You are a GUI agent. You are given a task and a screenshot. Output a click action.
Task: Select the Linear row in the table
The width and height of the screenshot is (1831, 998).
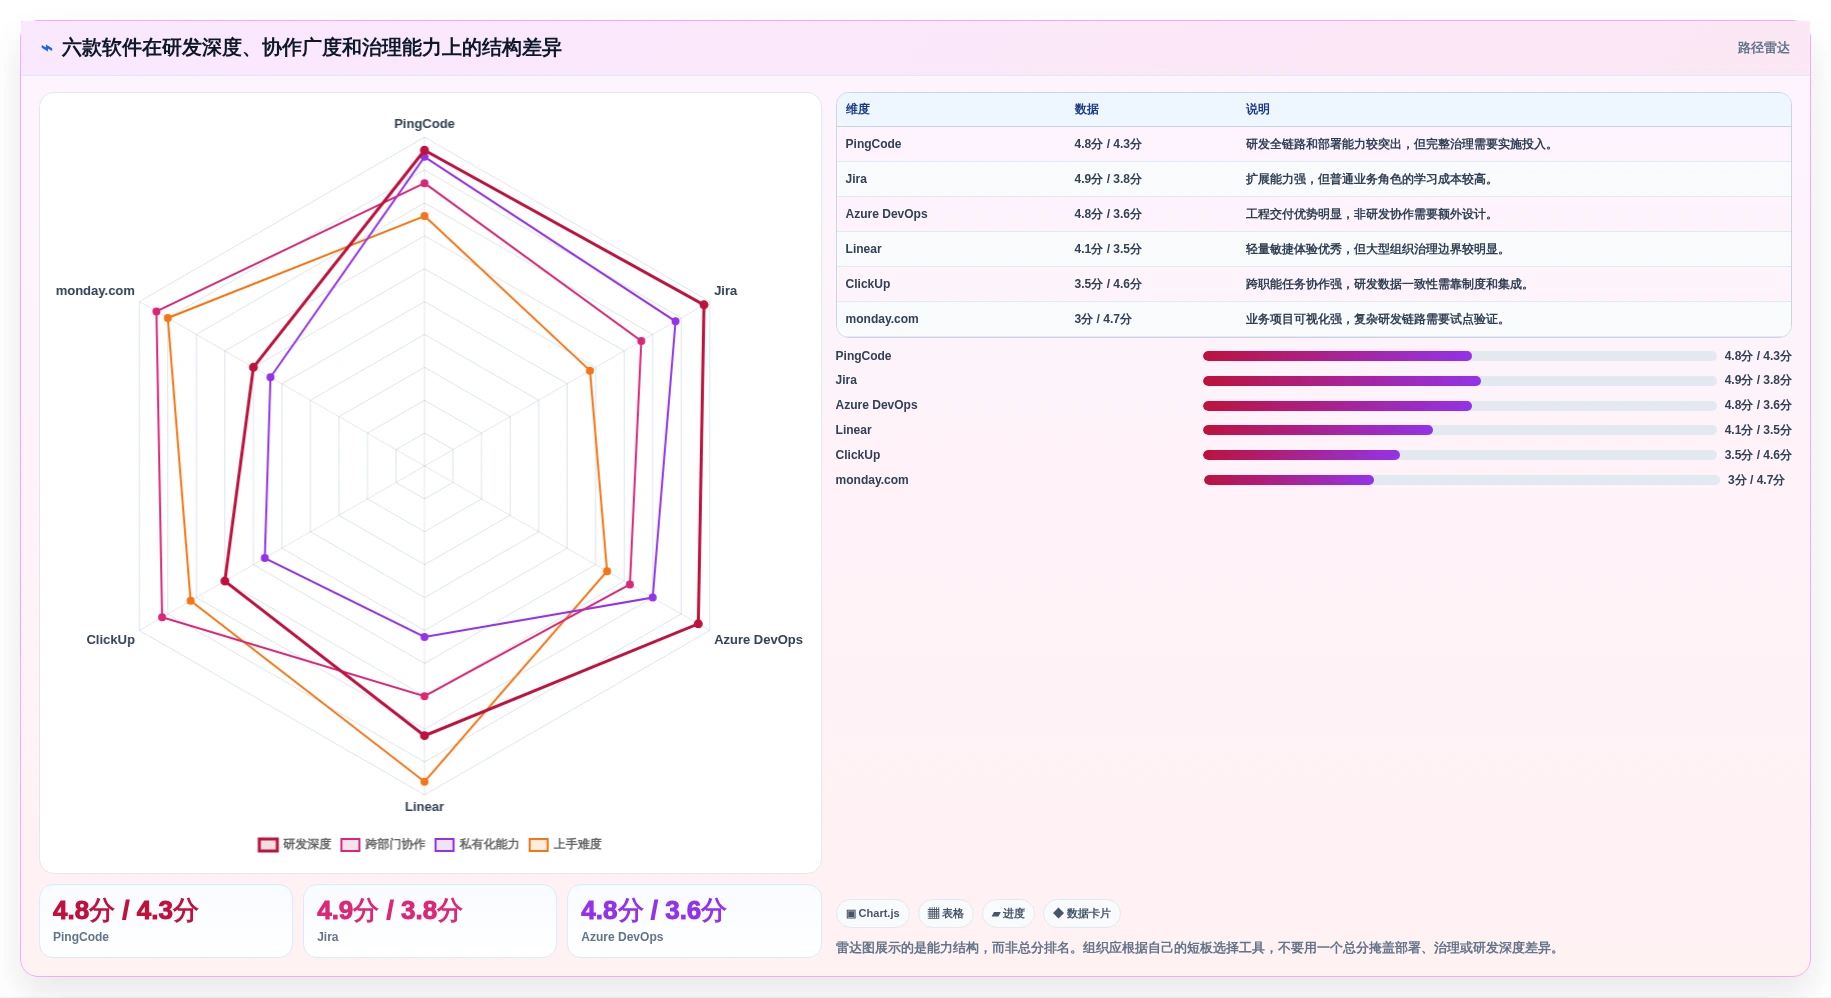pyautogui.click(x=1313, y=249)
